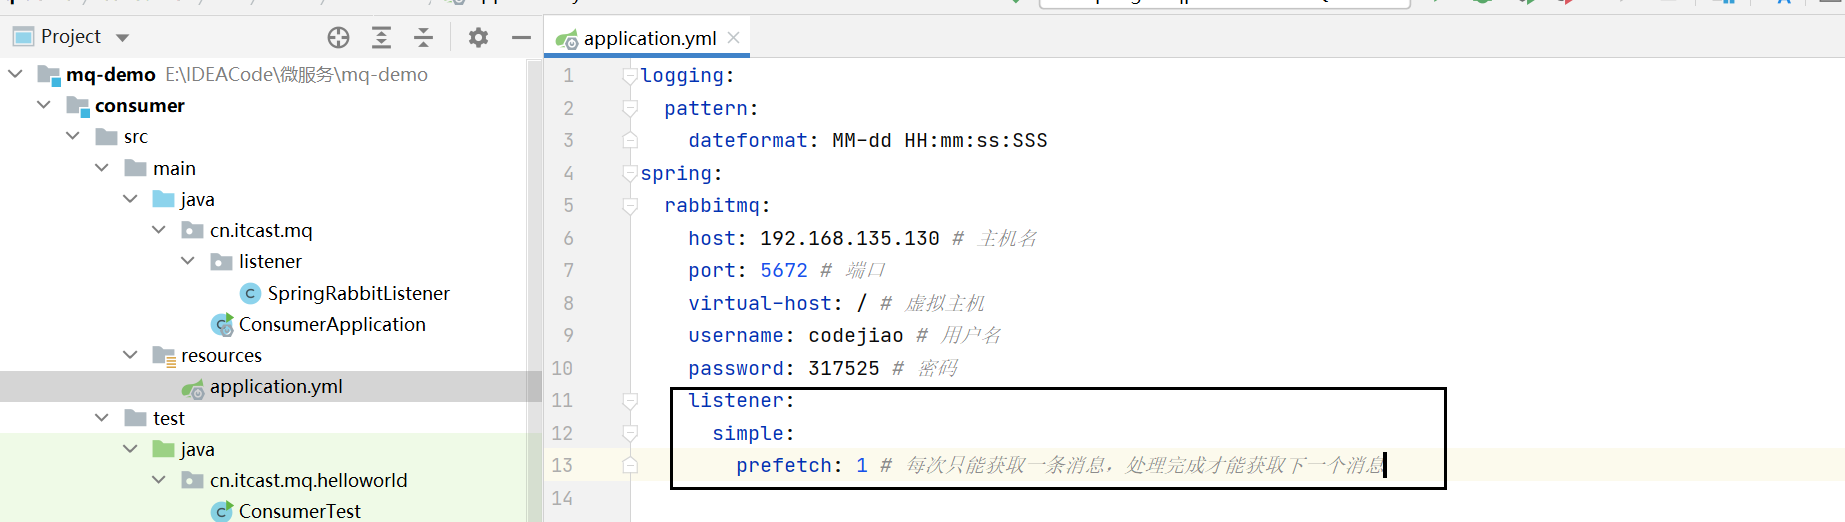Collapse the mq-demo root project node
The width and height of the screenshot is (1845, 522).
[x=16, y=74]
